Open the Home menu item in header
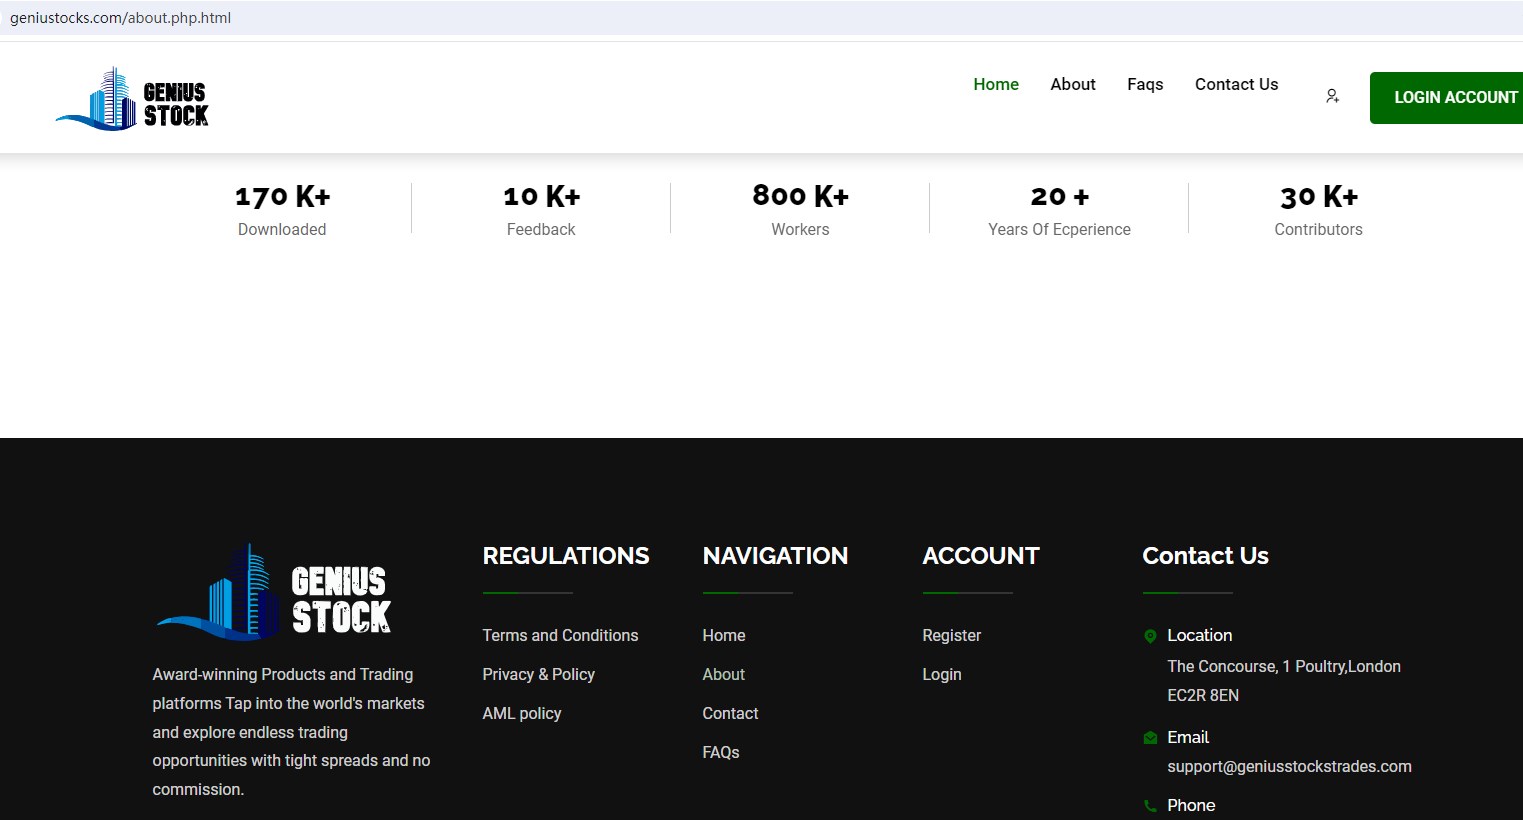This screenshot has width=1523, height=820. pos(996,84)
